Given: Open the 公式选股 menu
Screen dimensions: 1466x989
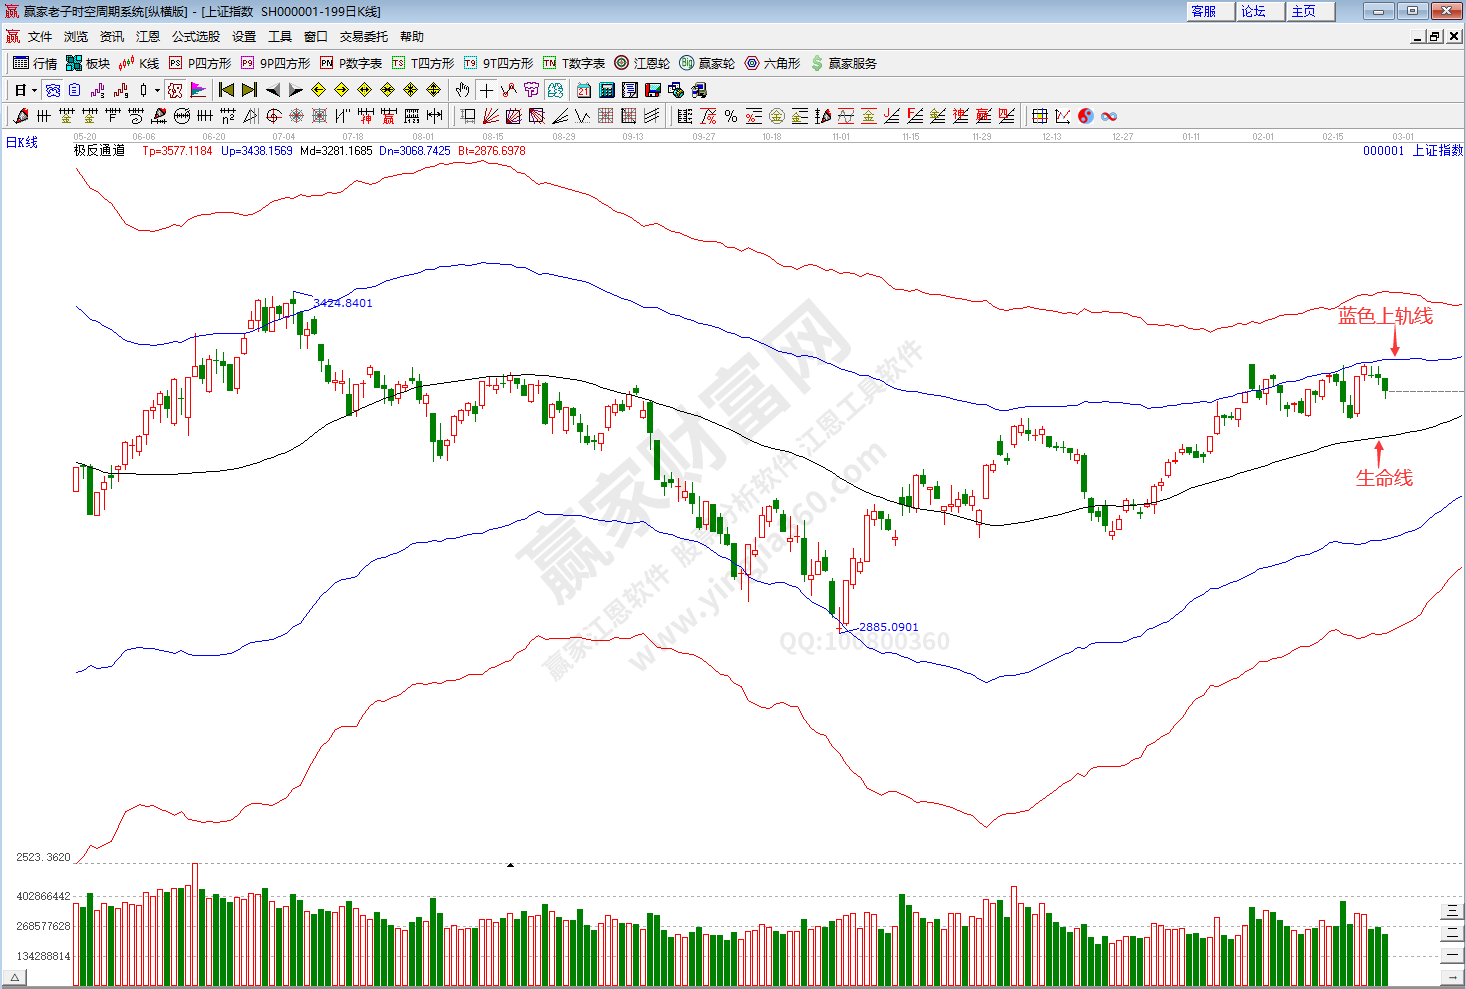Looking at the screenshot, I should coord(196,36).
